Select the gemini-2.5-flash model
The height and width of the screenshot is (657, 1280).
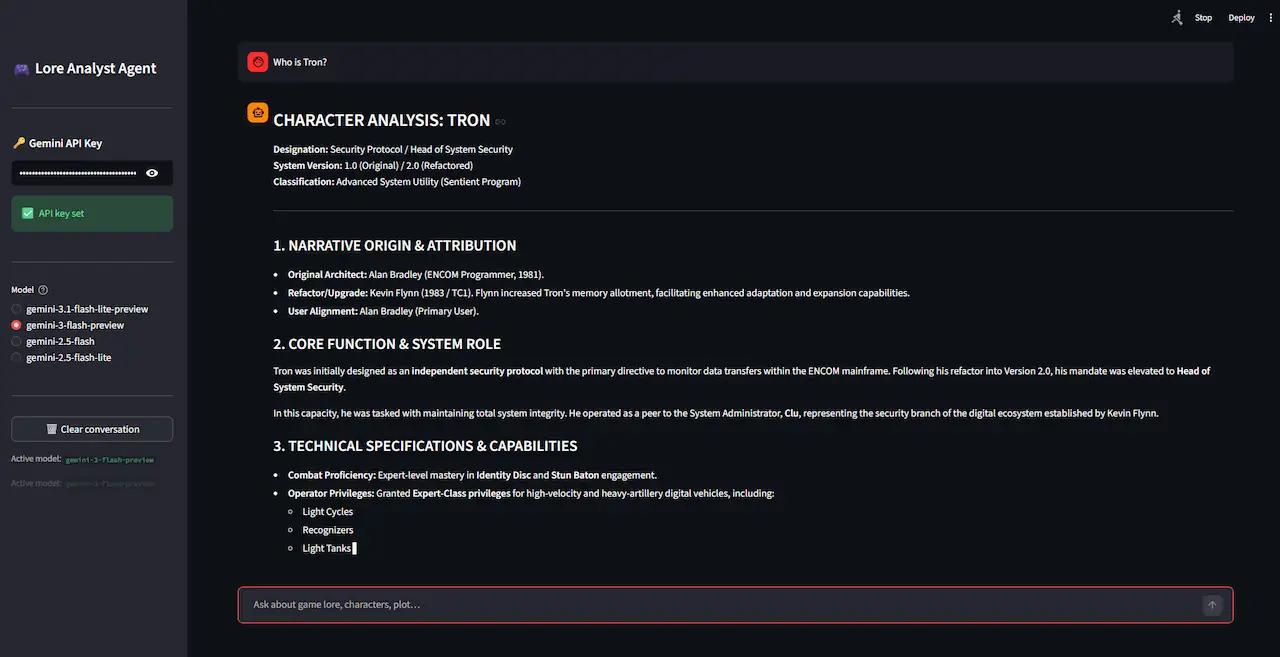16,341
